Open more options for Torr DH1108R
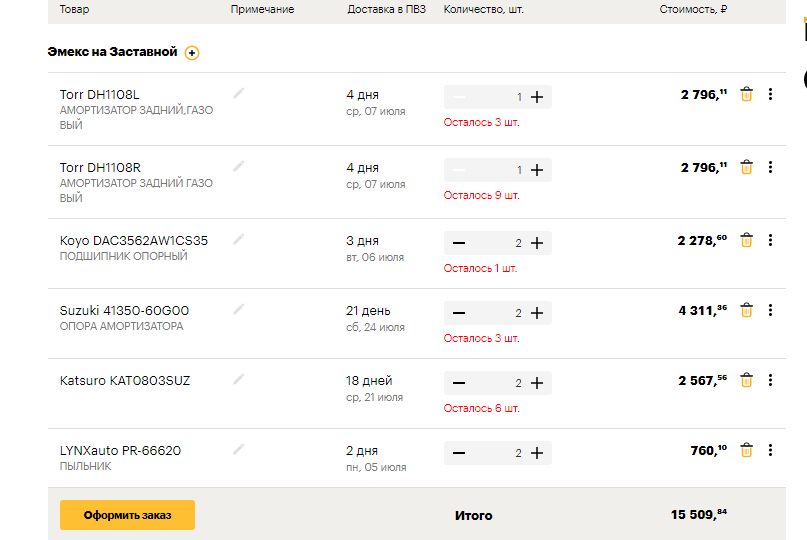 coord(770,167)
